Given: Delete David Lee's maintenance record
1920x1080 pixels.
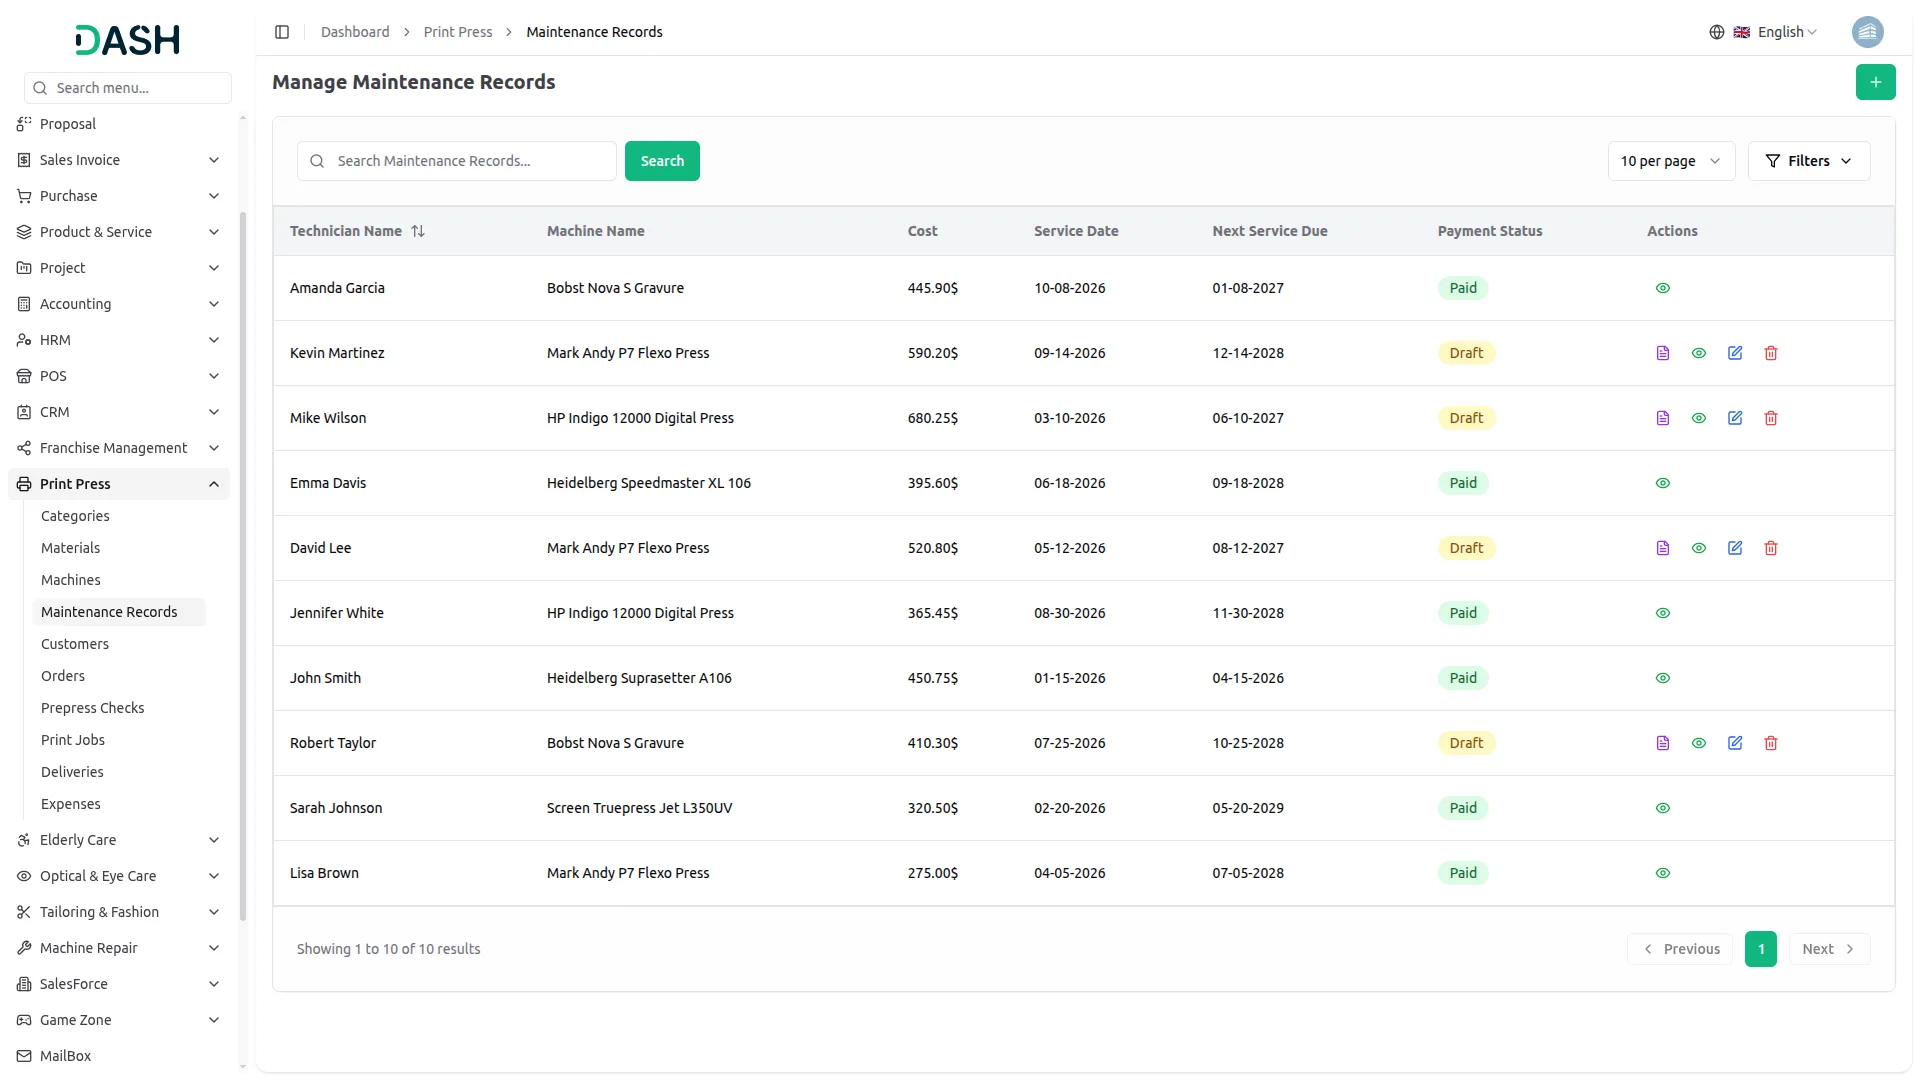Looking at the screenshot, I should click(x=1770, y=548).
